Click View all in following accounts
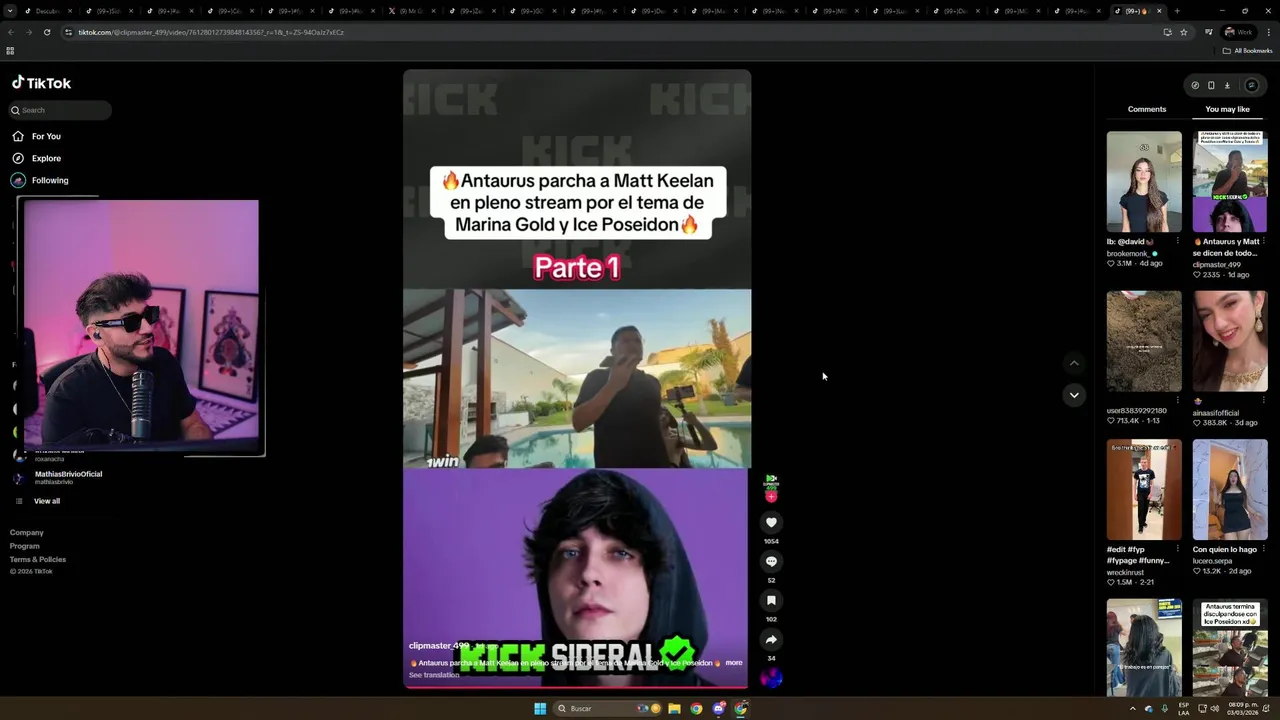 [x=47, y=501]
